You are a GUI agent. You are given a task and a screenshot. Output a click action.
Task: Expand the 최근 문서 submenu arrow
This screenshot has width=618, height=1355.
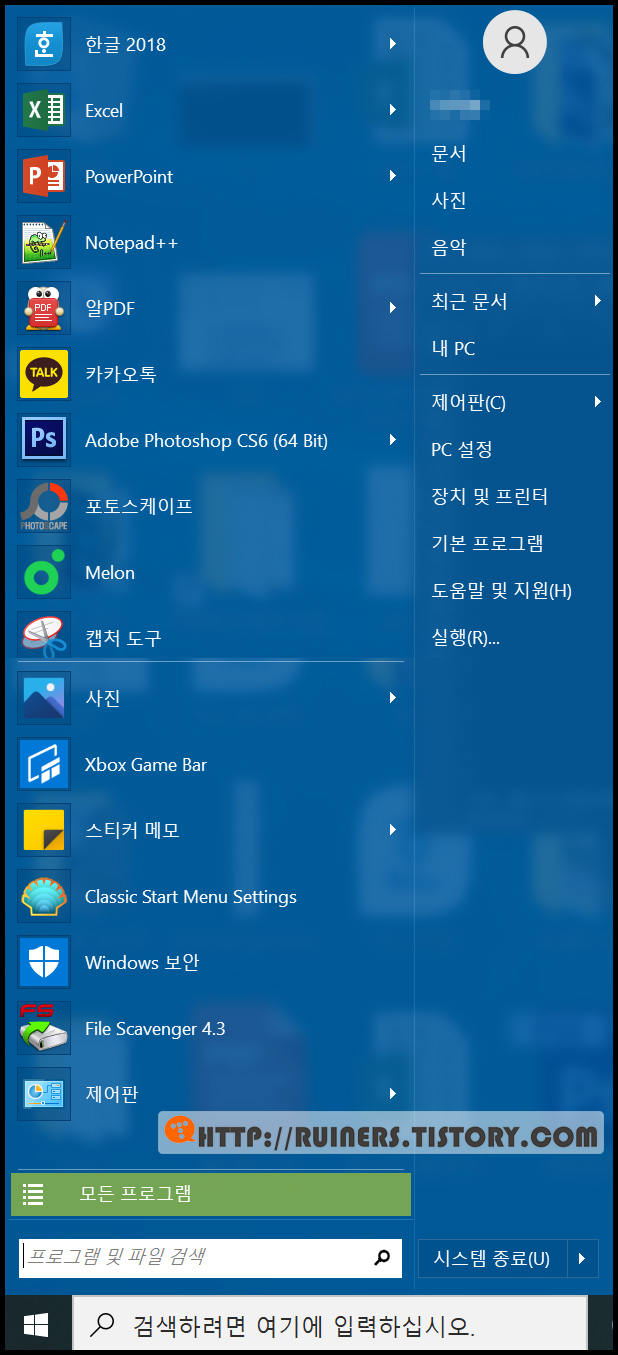point(597,301)
